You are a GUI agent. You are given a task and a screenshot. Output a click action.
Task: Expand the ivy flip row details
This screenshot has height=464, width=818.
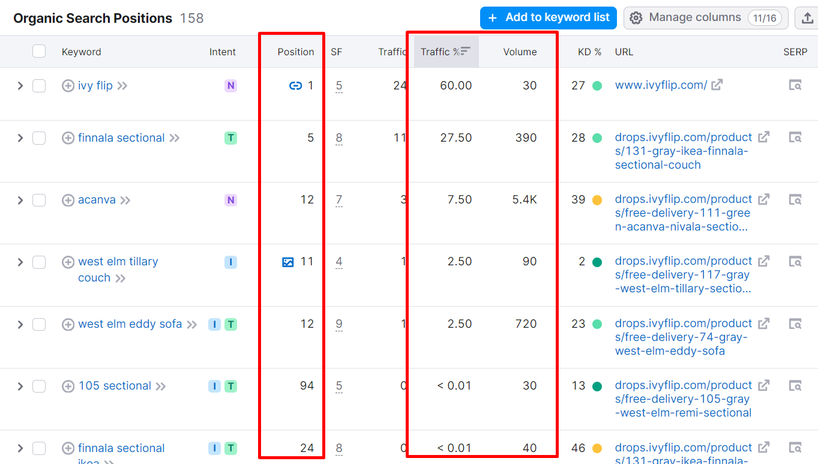tap(19, 86)
